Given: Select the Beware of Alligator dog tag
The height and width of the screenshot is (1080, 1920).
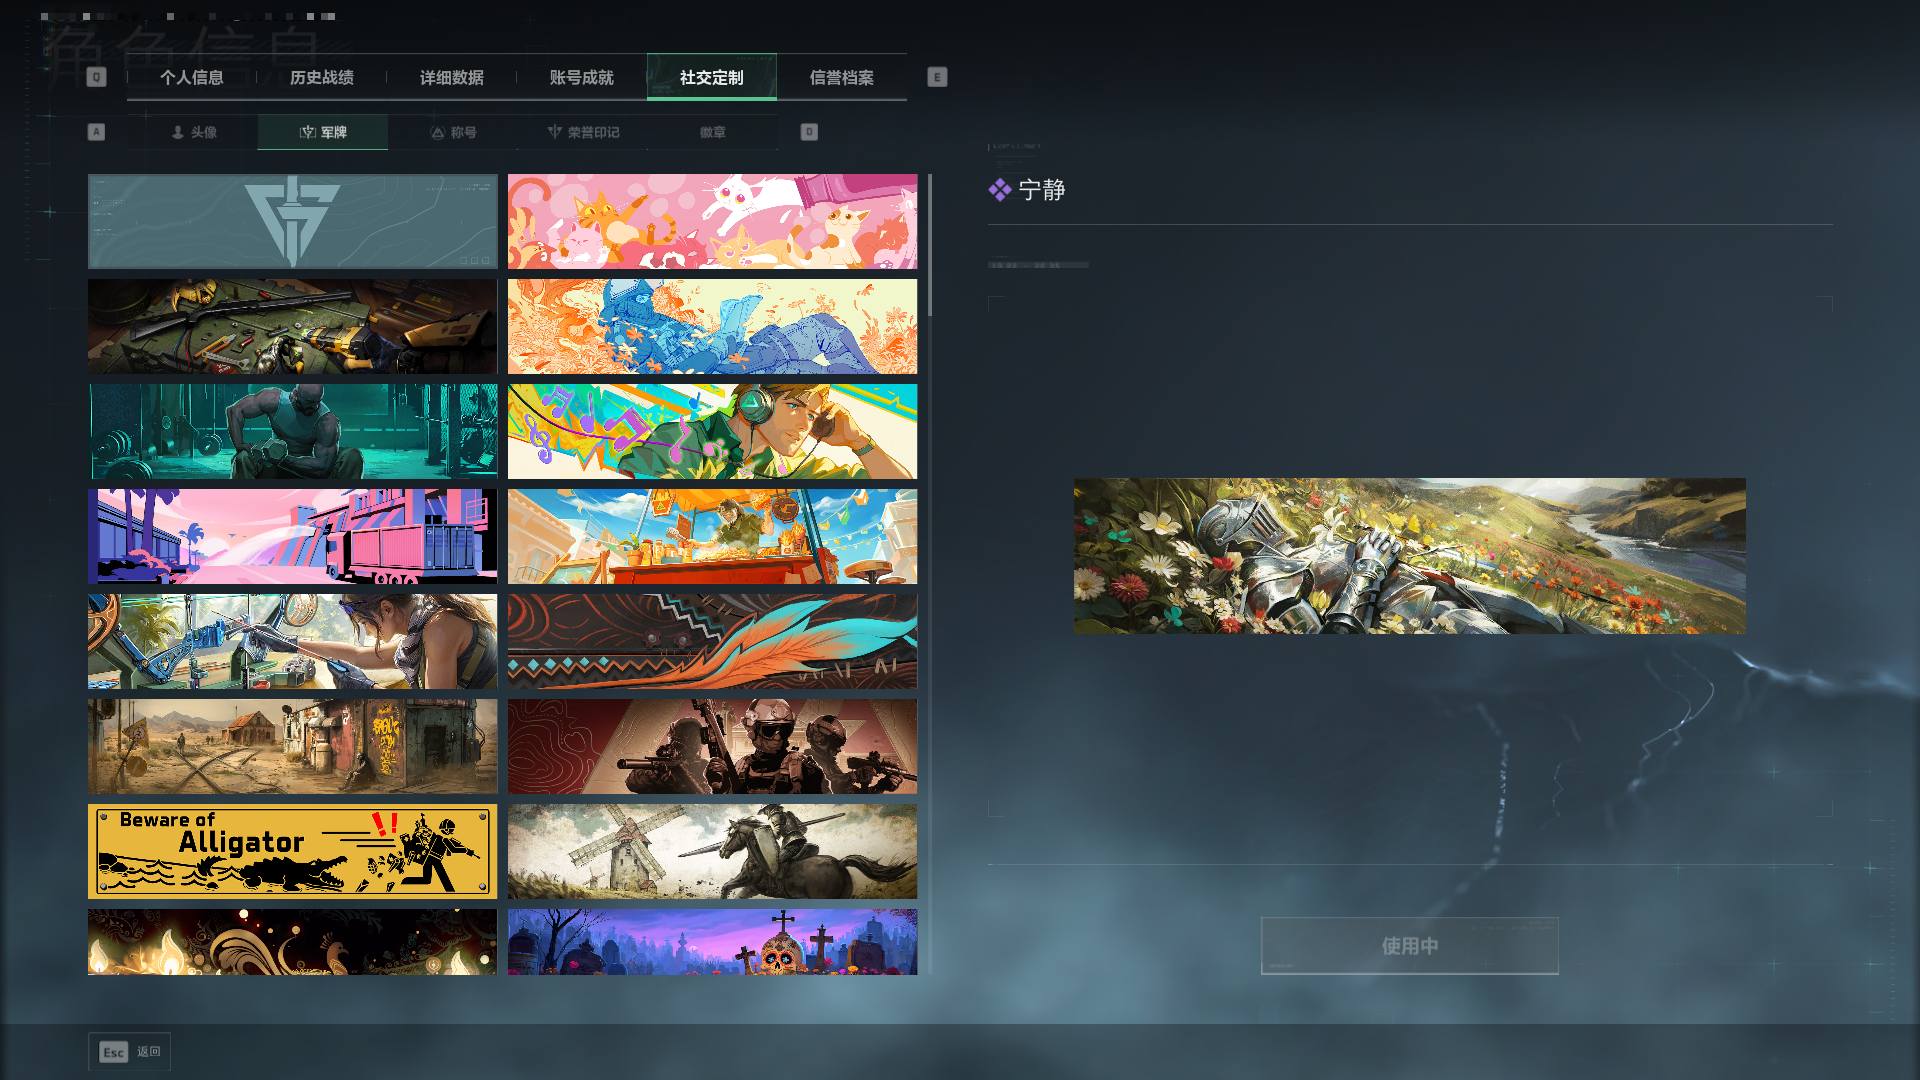Looking at the screenshot, I should [292, 852].
